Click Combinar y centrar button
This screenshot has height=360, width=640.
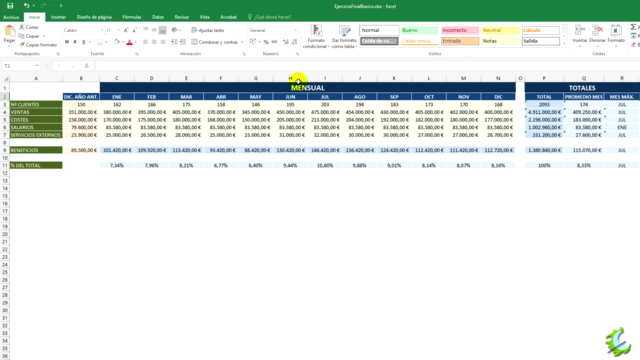pyautogui.click(x=215, y=42)
